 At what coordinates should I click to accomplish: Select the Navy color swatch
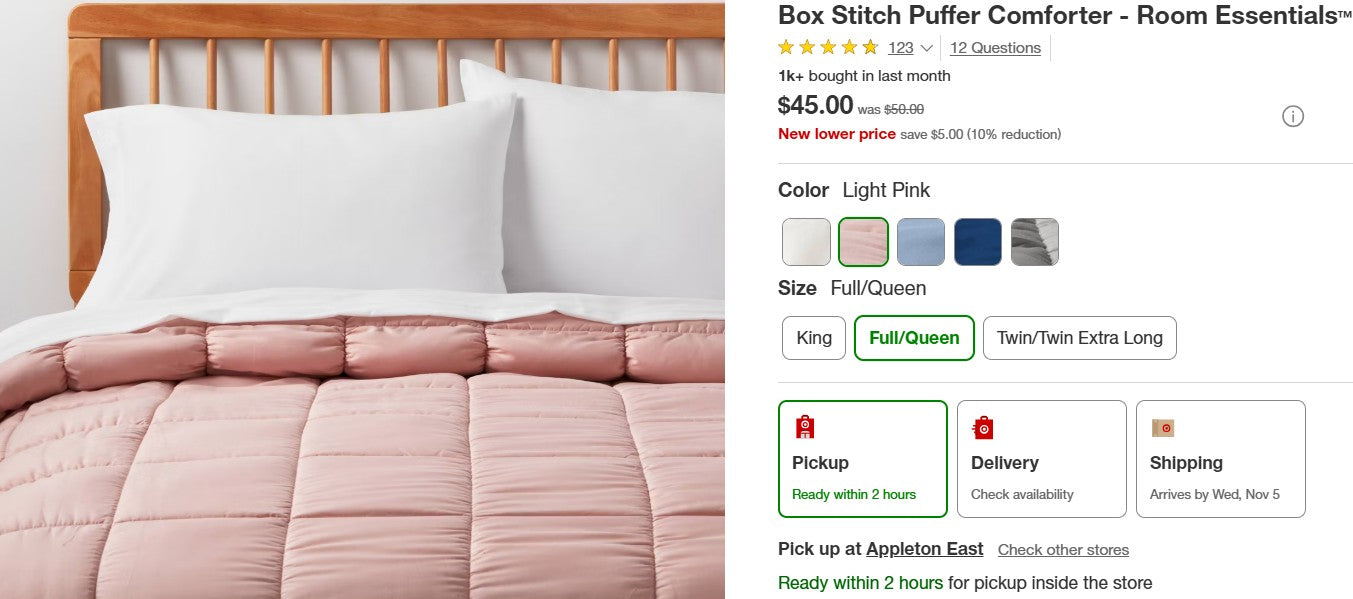click(977, 241)
